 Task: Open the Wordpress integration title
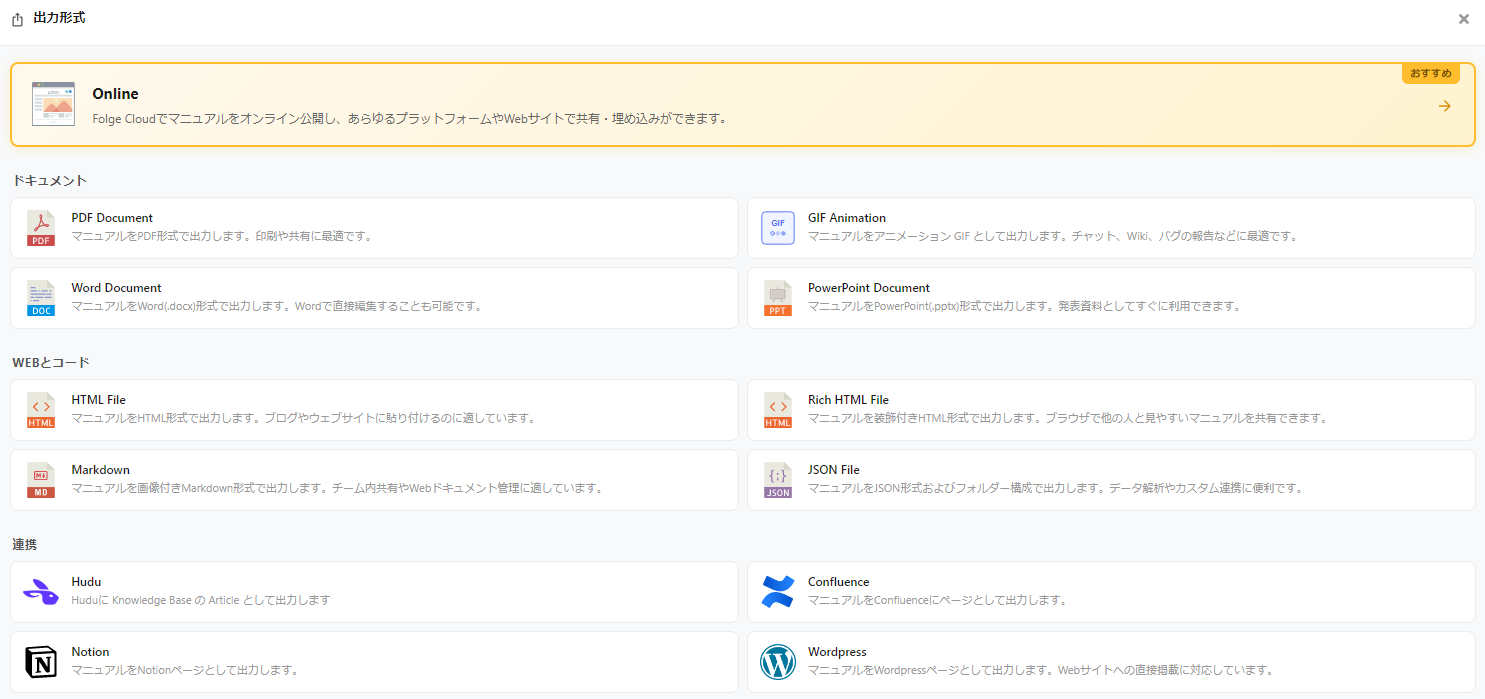[837, 652]
